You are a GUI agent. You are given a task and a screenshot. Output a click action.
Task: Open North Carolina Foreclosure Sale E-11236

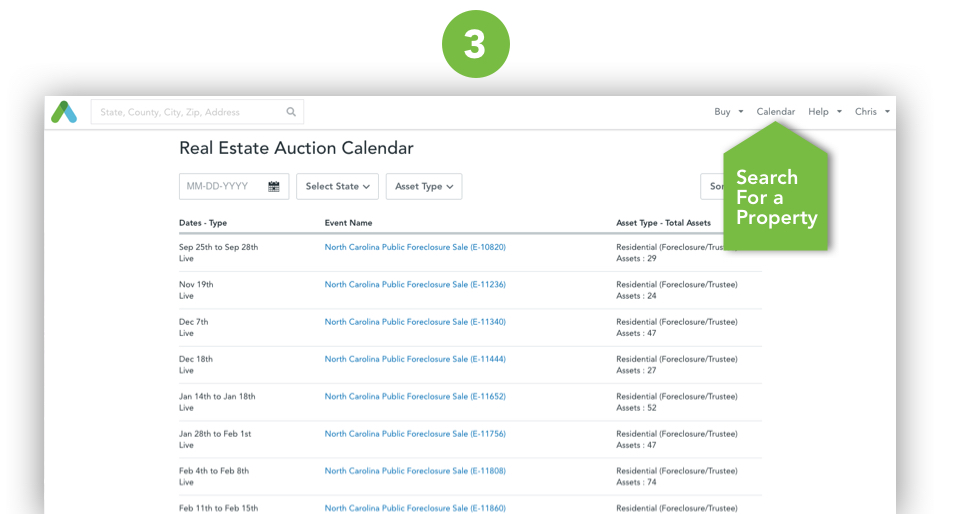coord(415,284)
